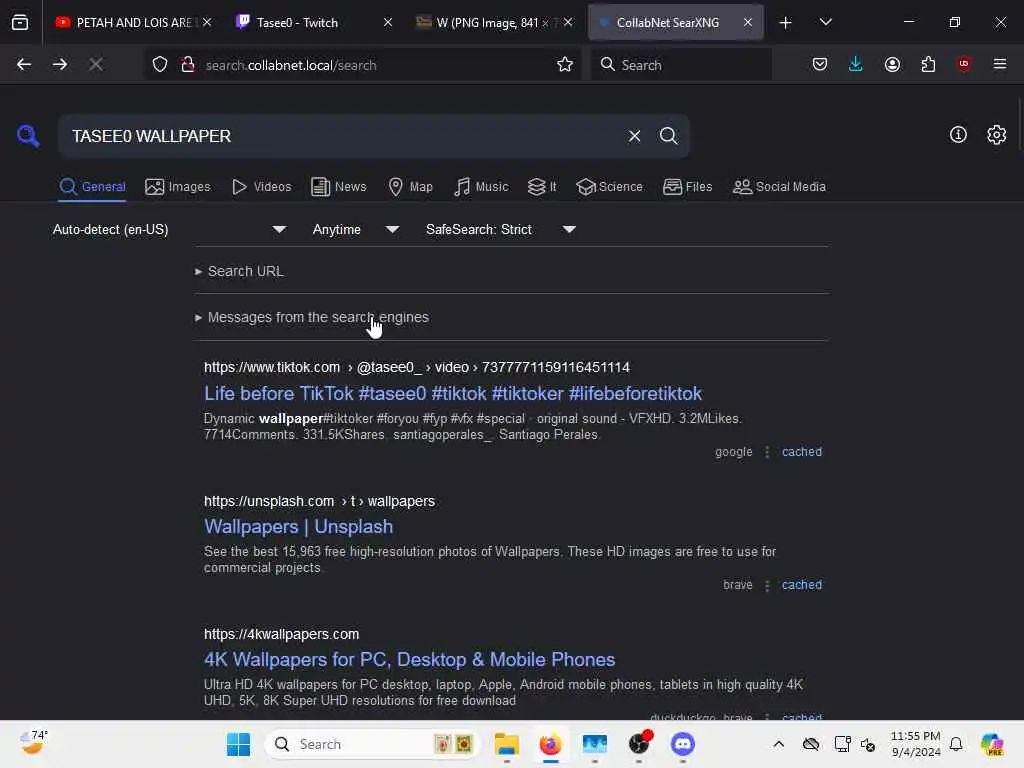
Task: Show Firefox downloads panel
Action: (856, 64)
